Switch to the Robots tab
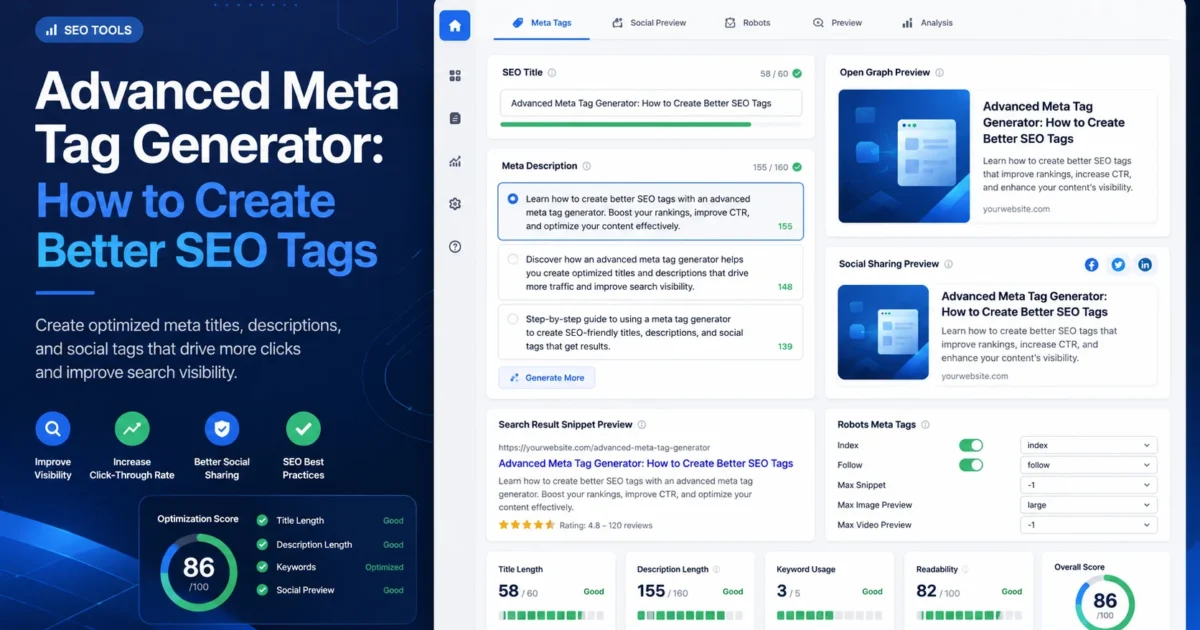 pos(748,22)
